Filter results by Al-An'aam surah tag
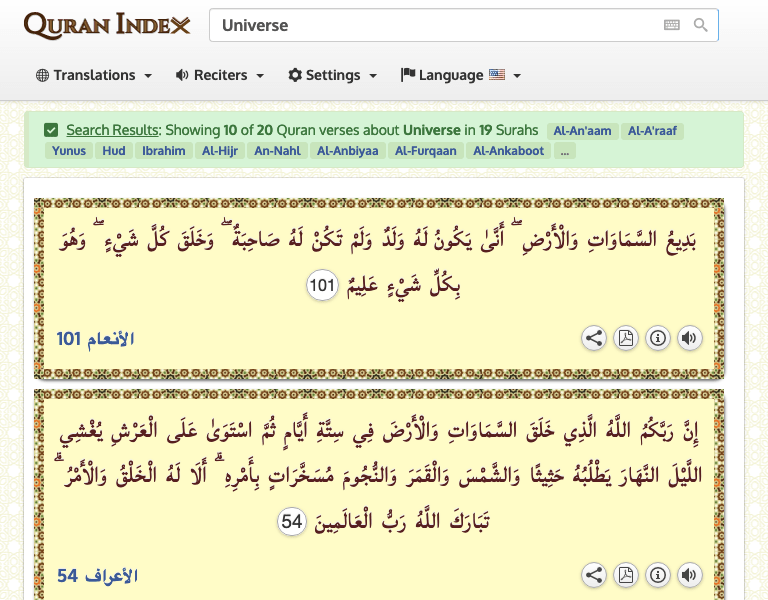768x600 pixels. point(581,130)
